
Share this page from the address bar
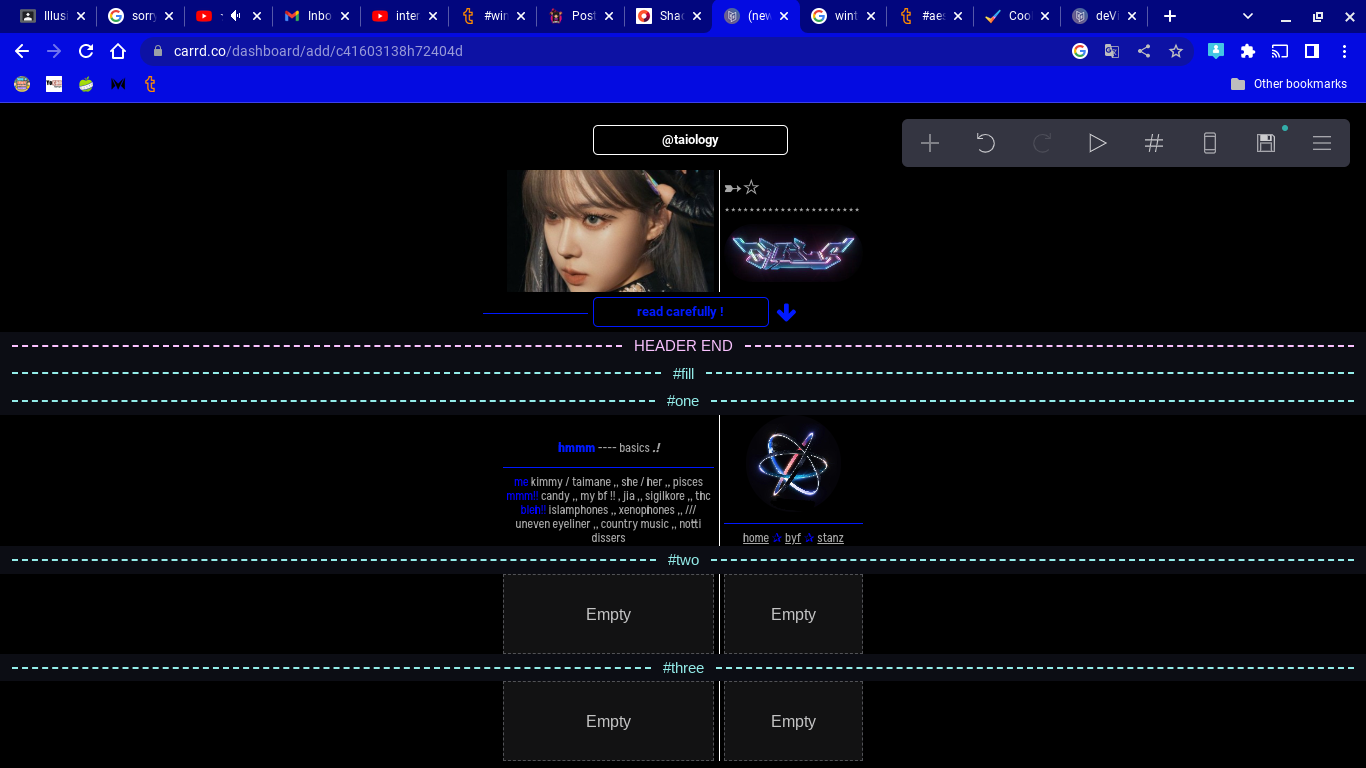[x=1144, y=51]
